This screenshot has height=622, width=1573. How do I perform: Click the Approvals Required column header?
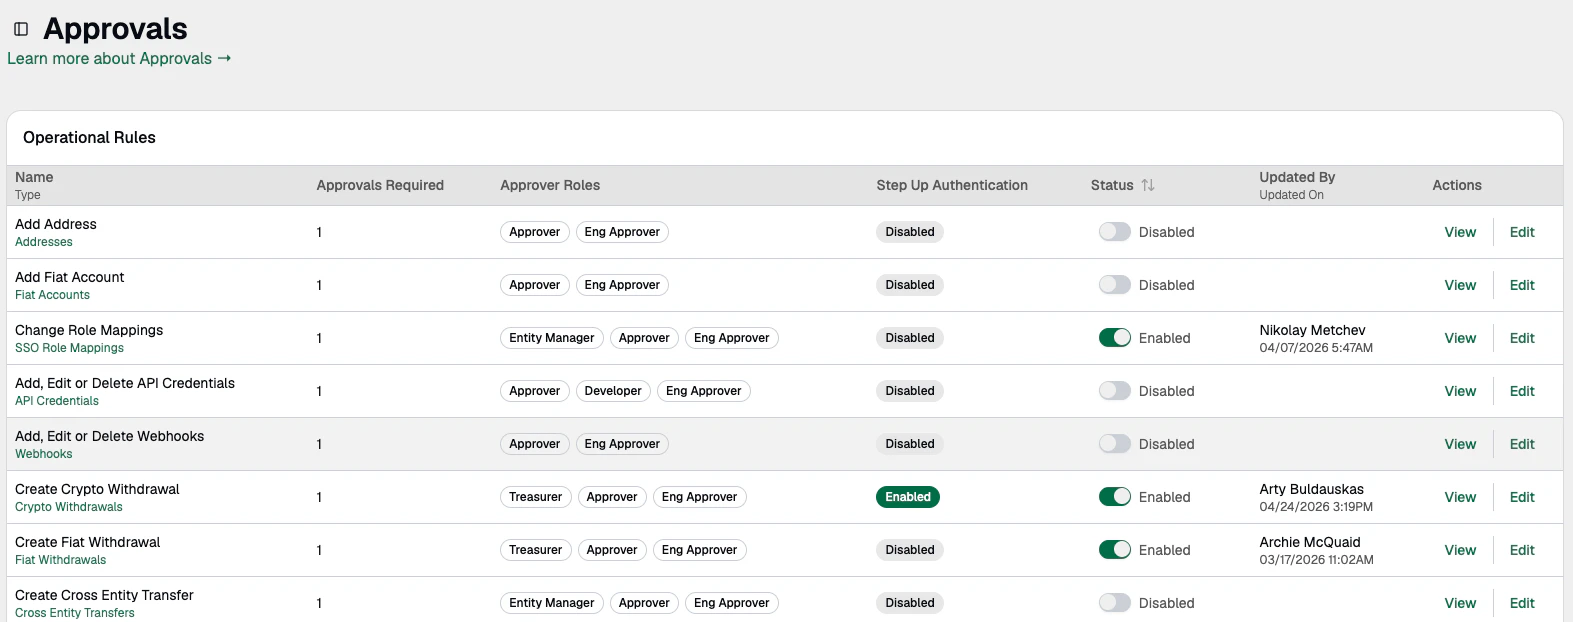380,185
